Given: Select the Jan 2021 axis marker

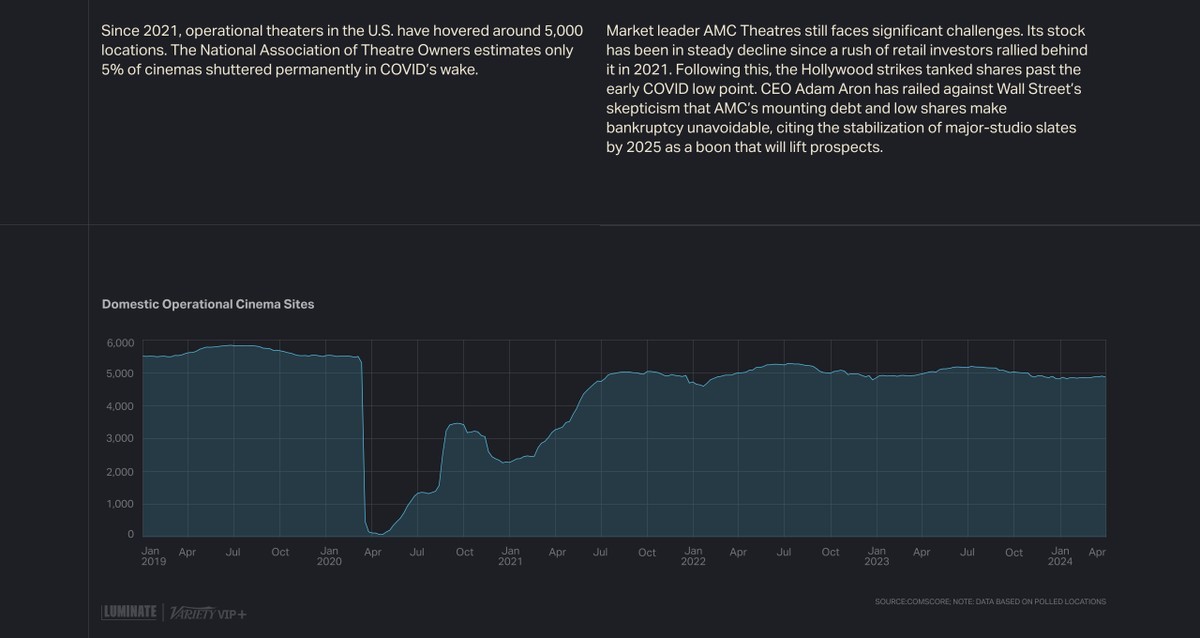Looking at the screenshot, I should [510, 557].
